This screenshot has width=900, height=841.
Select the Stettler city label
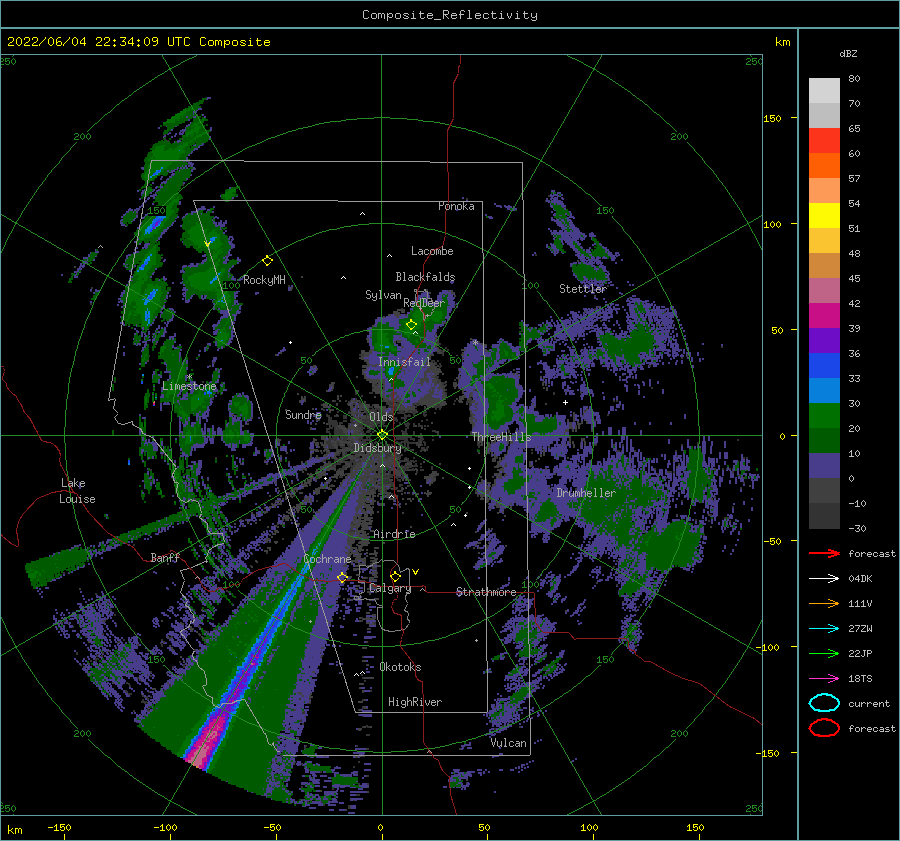(583, 289)
